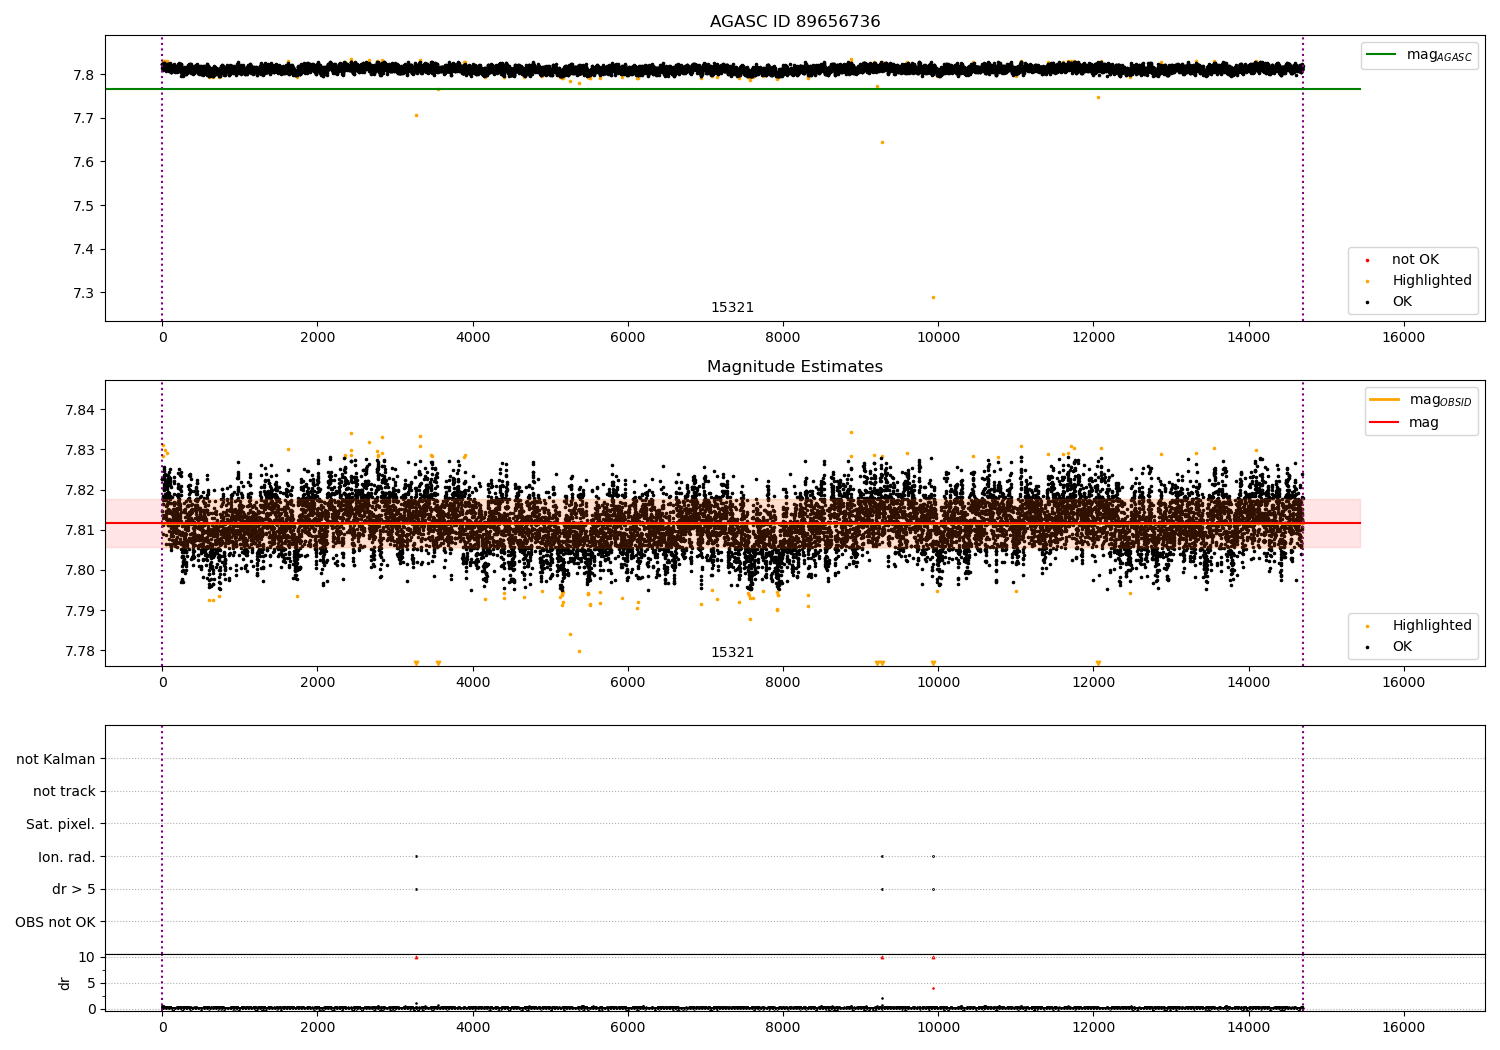Click the 15321 label inside the top plot
Viewport: 1500px width, 1050px height.
tap(732, 308)
